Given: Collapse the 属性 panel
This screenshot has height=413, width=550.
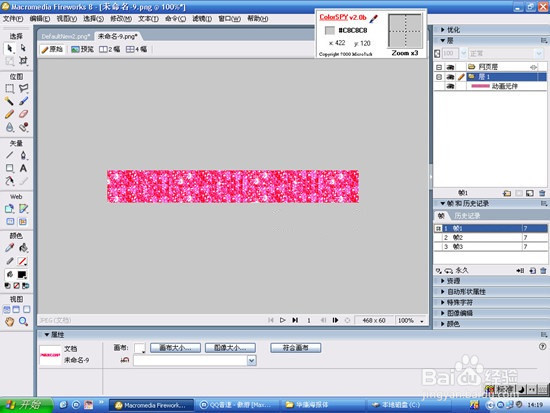Looking at the screenshot, I should 46,335.
